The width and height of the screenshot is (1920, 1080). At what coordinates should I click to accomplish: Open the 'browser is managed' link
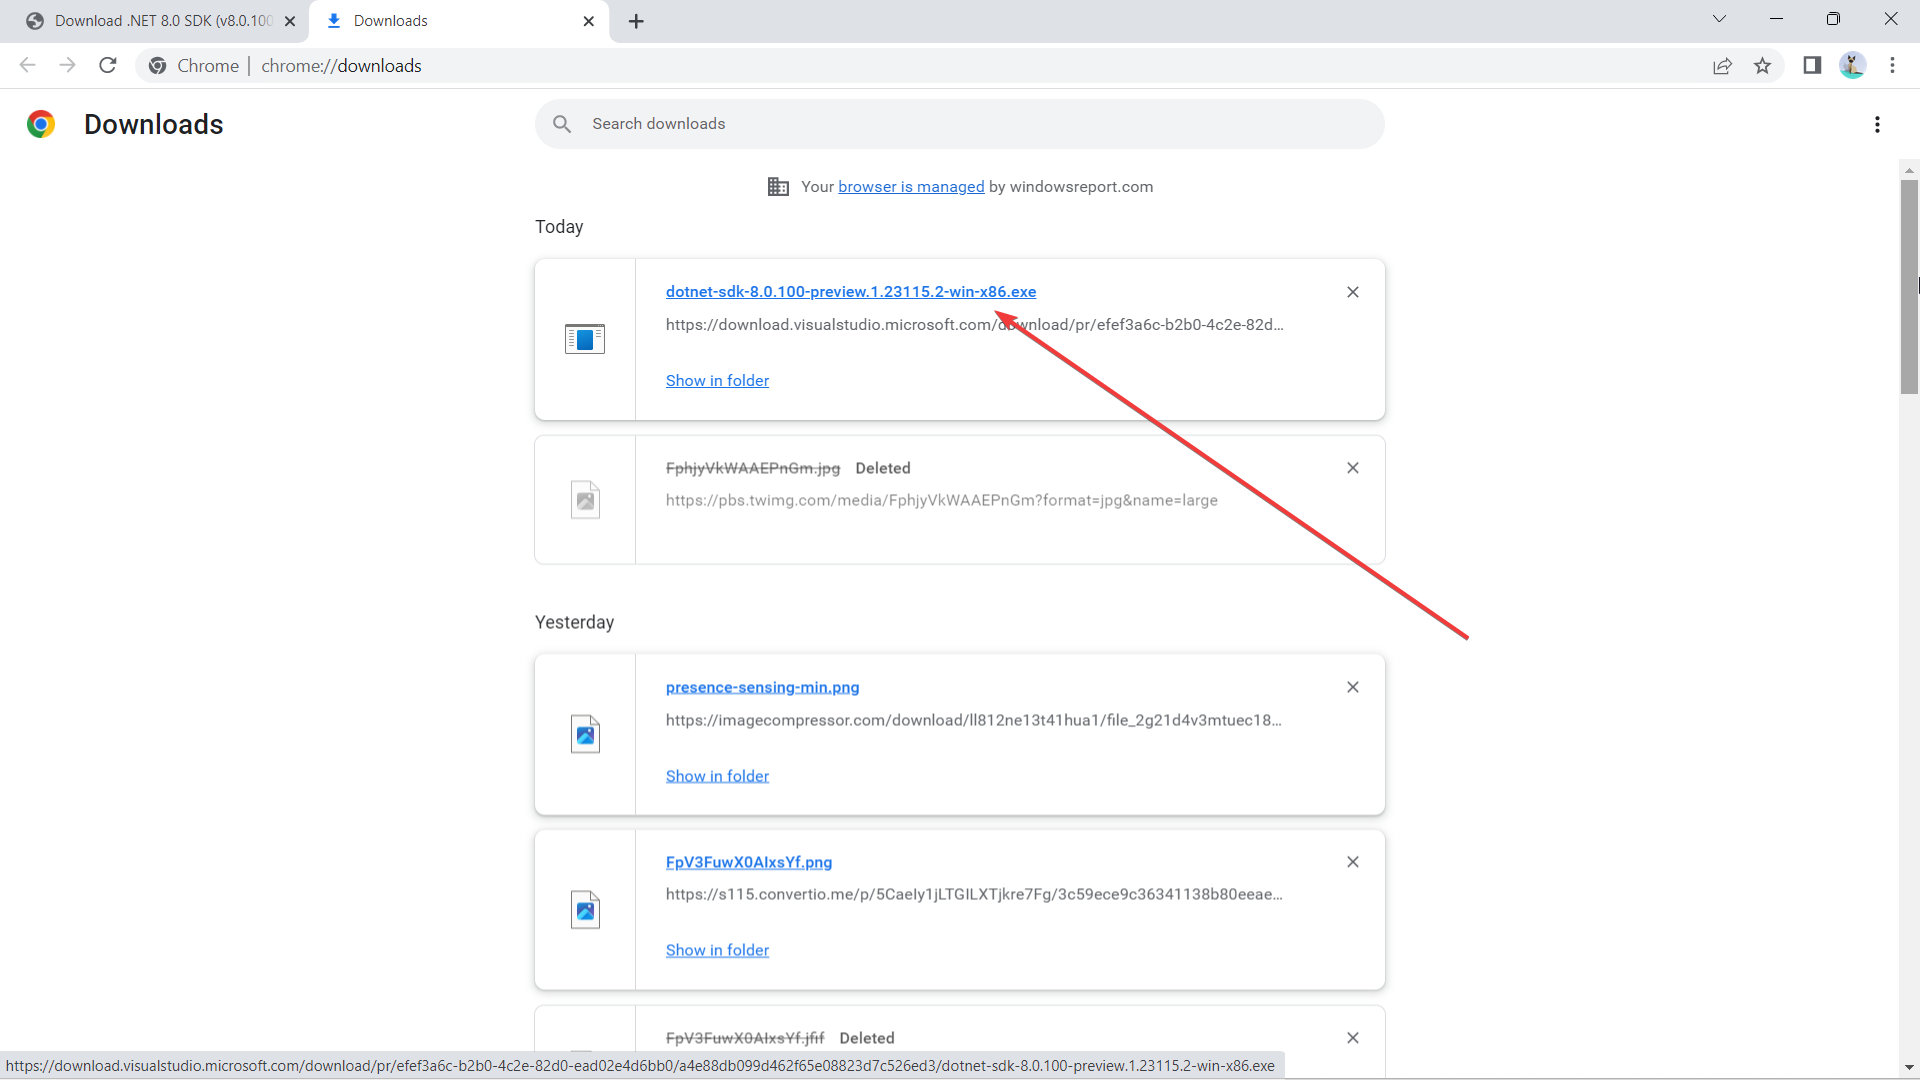(910, 187)
